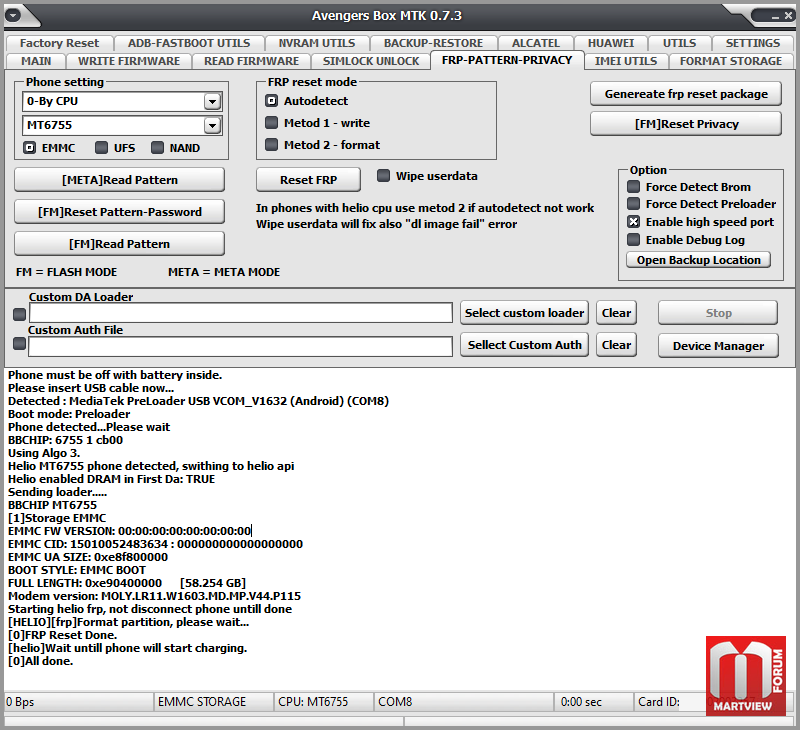Click Select custom loader button

(x=524, y=313)
